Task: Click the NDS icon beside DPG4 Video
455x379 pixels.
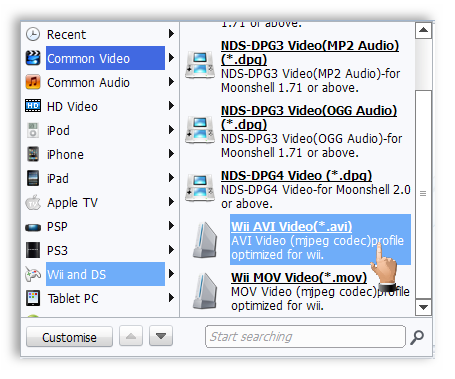Action: 200,188
